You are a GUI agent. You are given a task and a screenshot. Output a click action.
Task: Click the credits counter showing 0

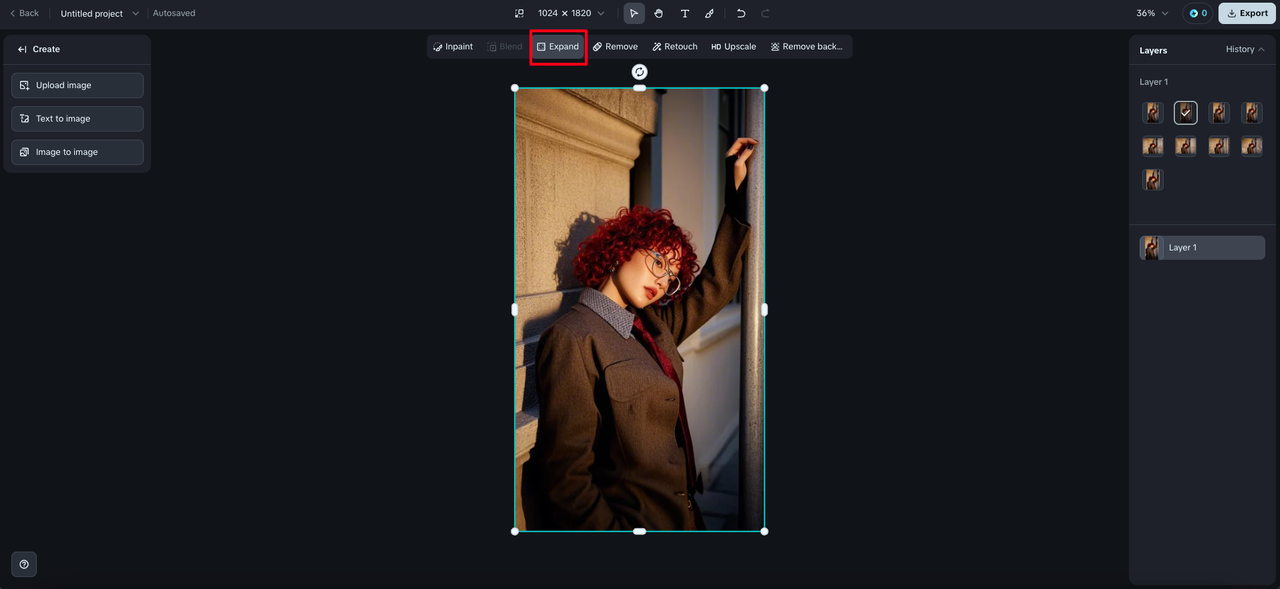click(1198, 13)
